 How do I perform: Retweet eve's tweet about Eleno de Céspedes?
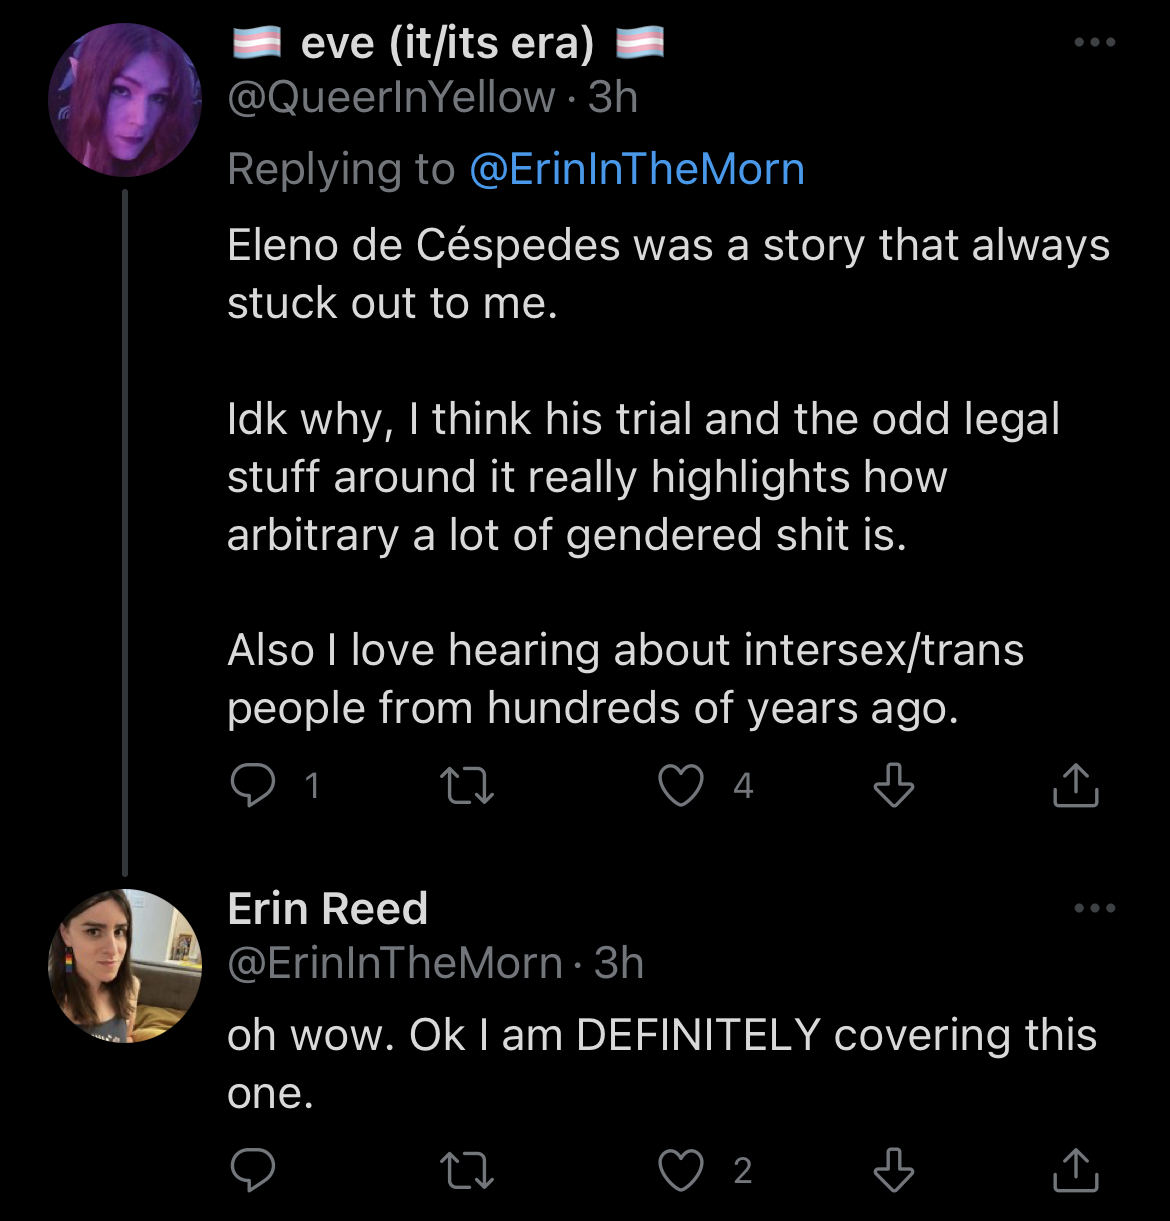pyautogui.click(x=467, y=785)
